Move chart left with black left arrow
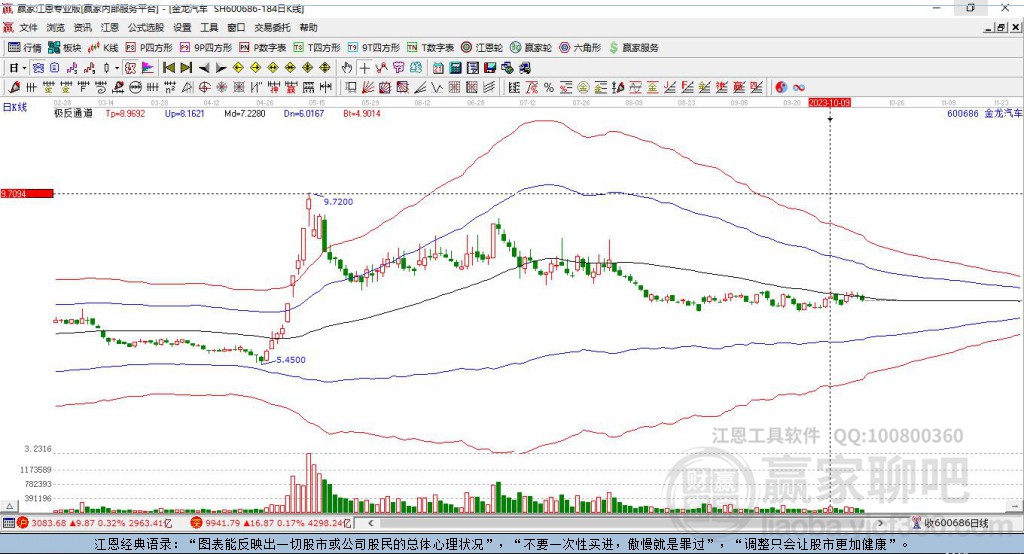1024x554 pixels. [204, 68]
